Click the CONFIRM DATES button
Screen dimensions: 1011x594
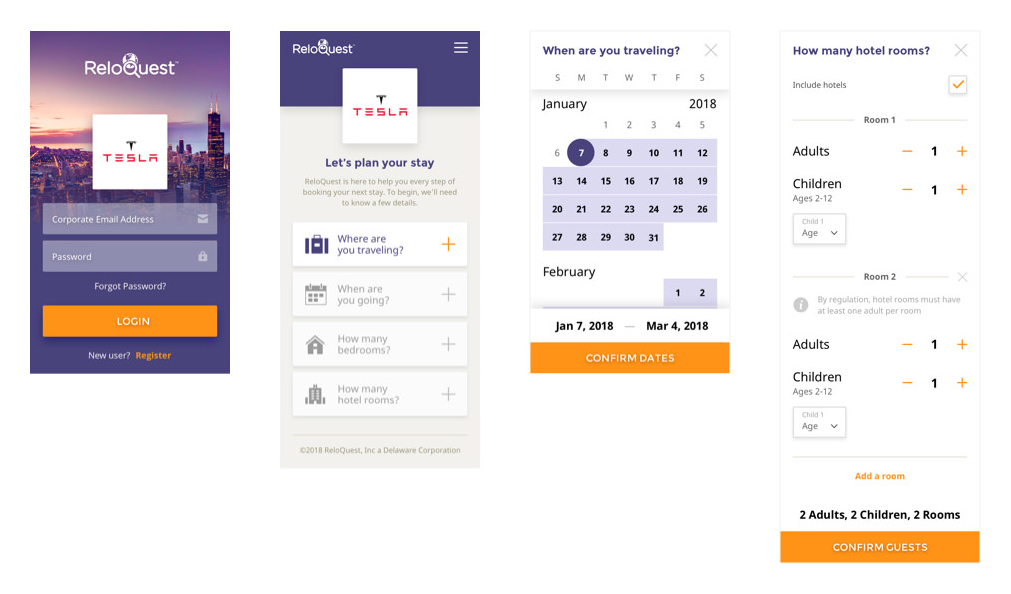pos(629,358)
